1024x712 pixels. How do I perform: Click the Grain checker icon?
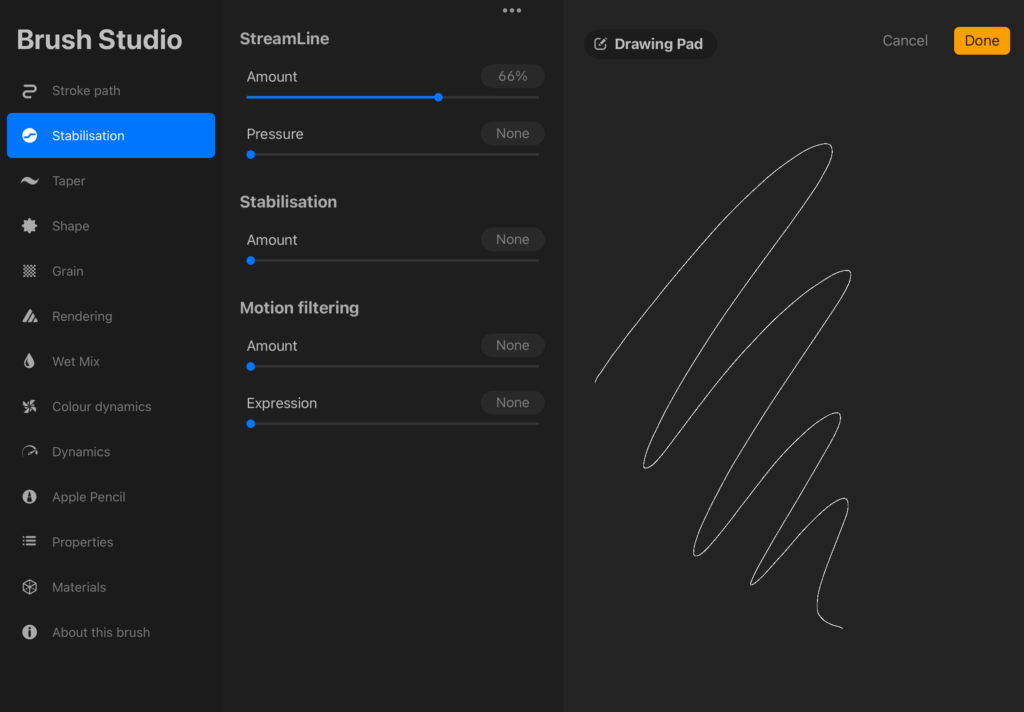(x=29, y=271)
